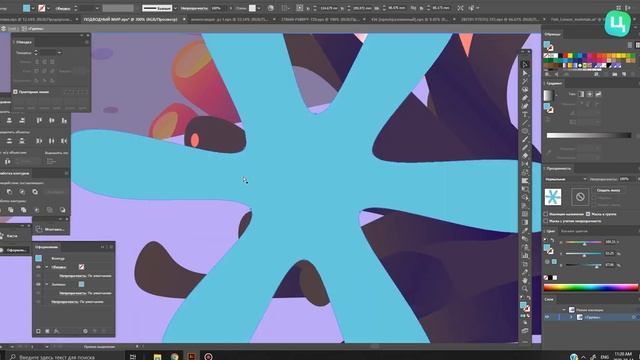Image resolution: width=640 pixels, height=360 pixels.
Task: Open the Градиент panel tab
Action: point(554,83)
